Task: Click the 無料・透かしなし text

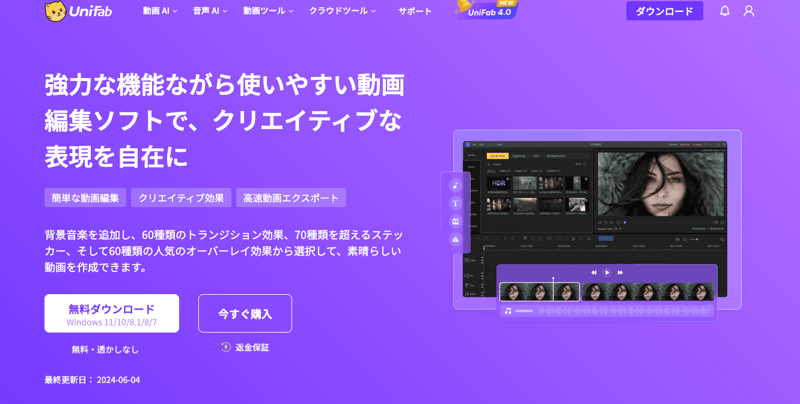Action: coord(105,349)
